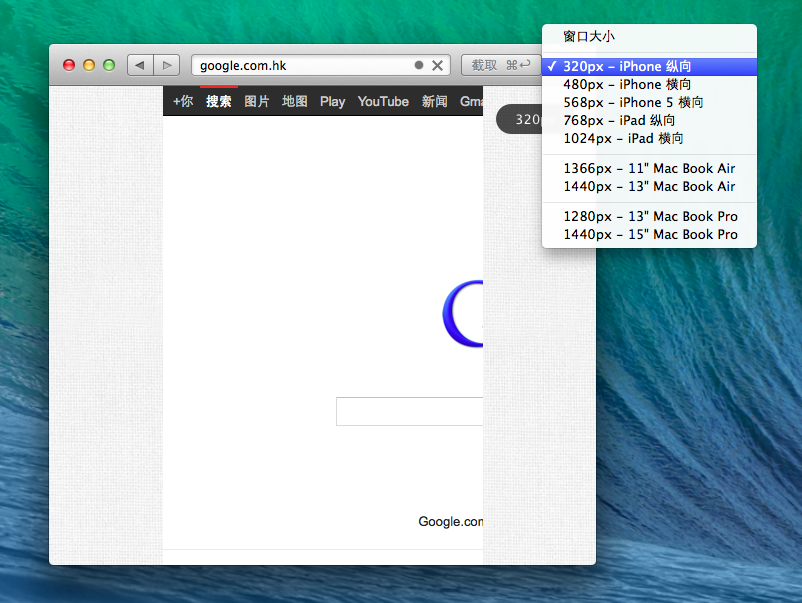The image size is (802, 603).
Task: Stop loading with the X icon
Action: [x=437, y=65]
